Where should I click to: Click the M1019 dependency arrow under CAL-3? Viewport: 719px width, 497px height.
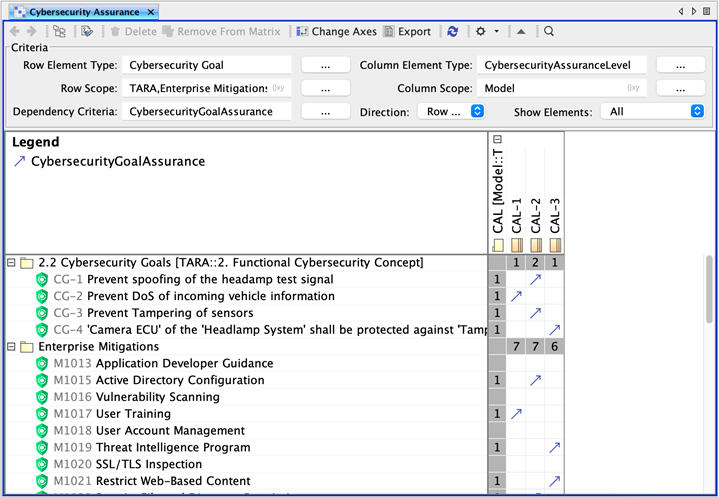(554, 447)
